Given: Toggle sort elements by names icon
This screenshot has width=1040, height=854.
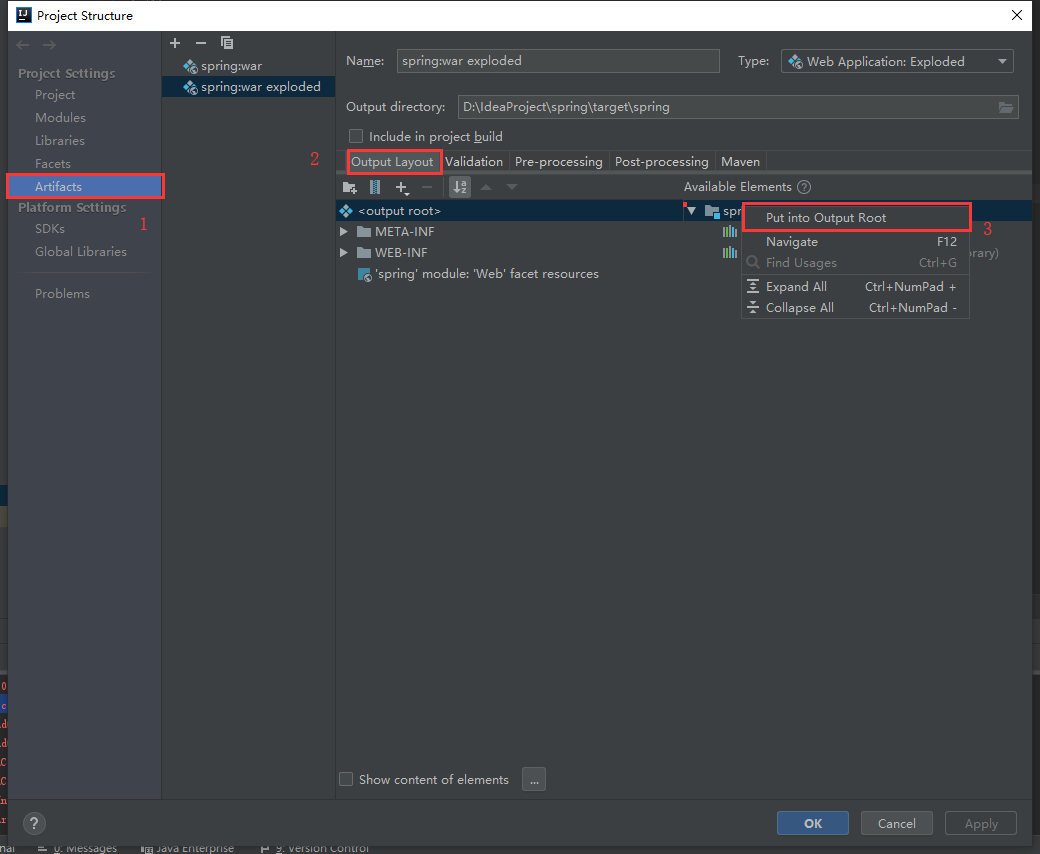Looking at the screenshot, I should click(460, 188).
